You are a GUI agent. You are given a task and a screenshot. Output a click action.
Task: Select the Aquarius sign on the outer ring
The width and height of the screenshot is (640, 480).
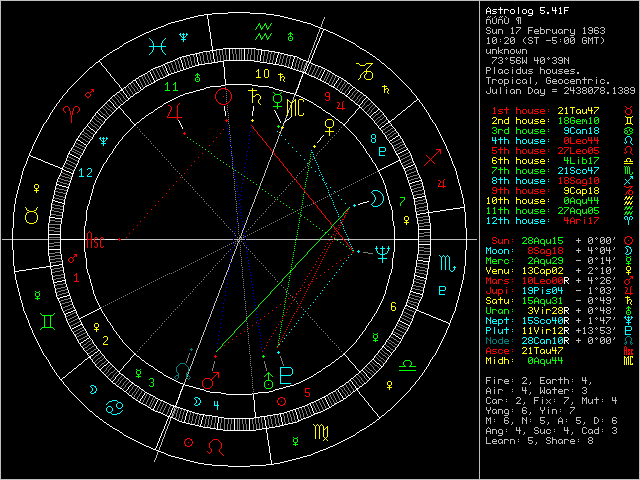263,28
